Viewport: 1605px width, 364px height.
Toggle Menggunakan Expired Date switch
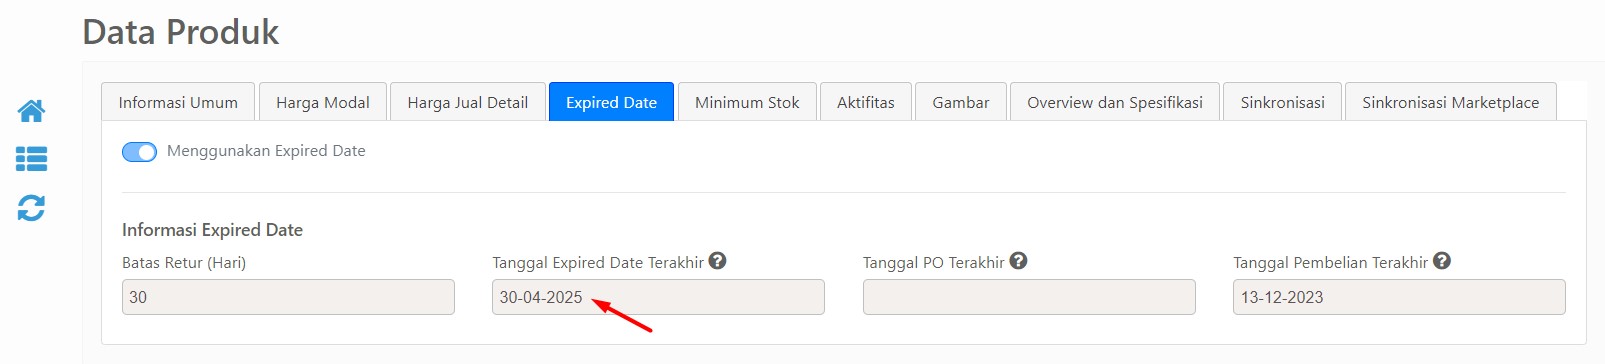tap(139, 152)
